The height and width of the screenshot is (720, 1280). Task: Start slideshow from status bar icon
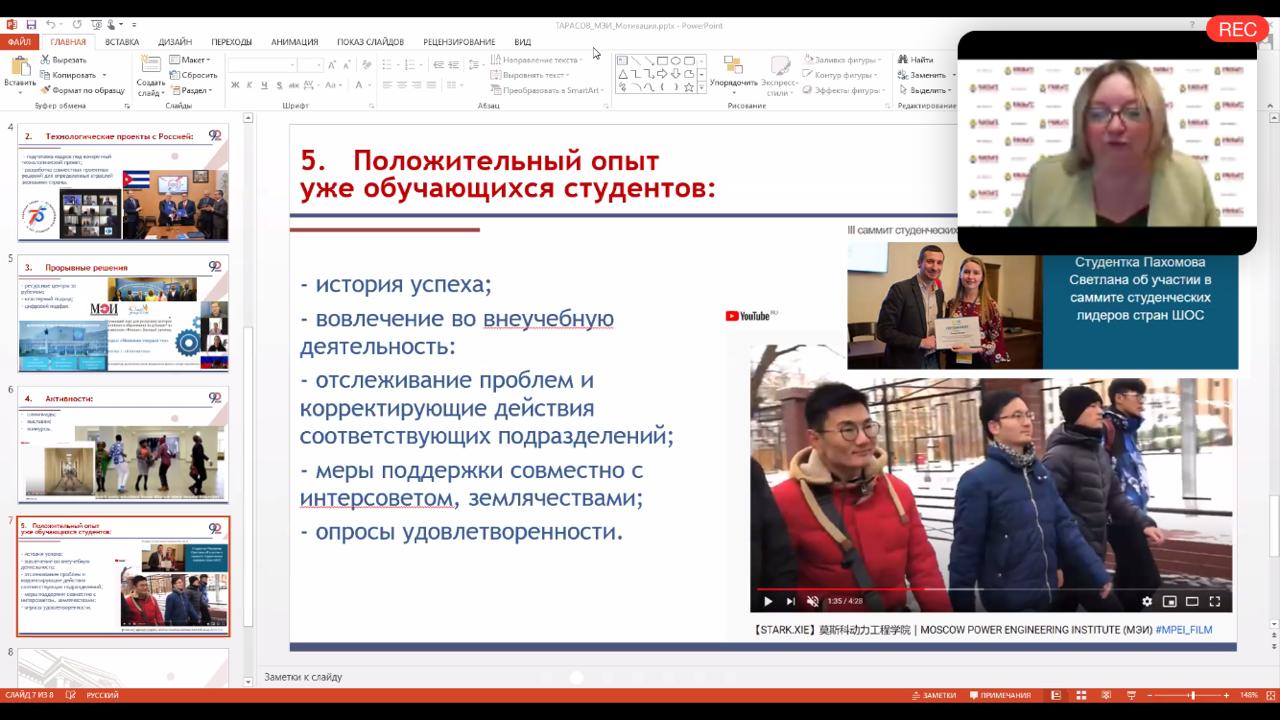coord(1130,695)
